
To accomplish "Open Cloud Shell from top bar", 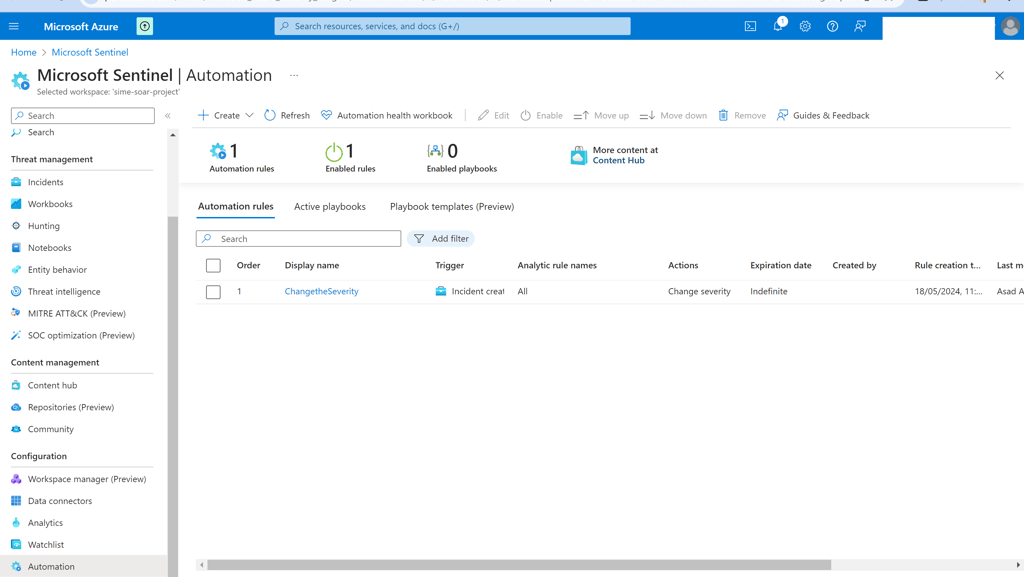I will pos(750,26).
